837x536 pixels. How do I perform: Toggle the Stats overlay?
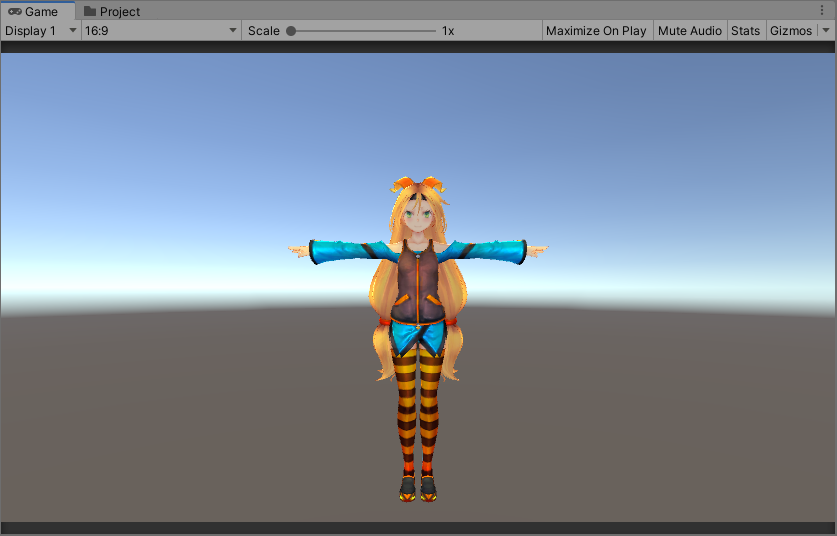(x=745, y=31)
